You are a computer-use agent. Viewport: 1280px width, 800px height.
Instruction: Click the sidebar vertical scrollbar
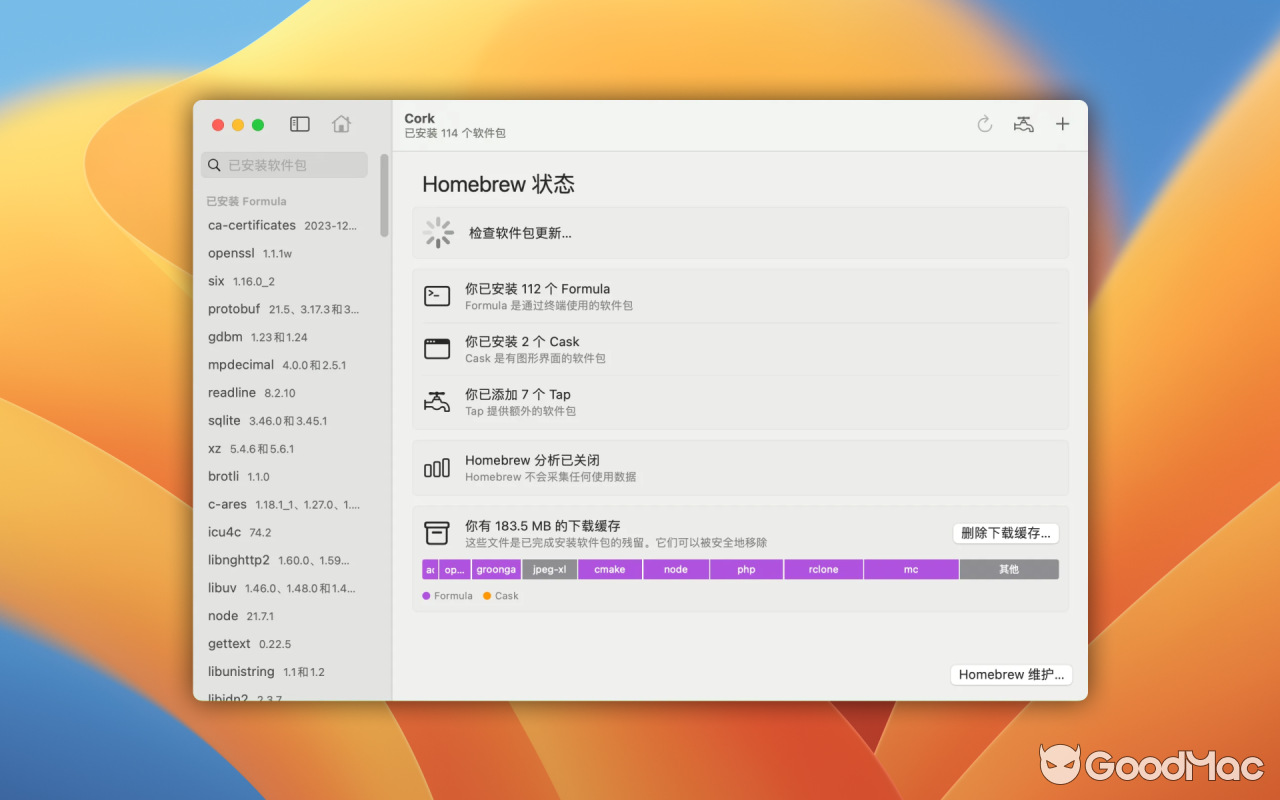tap(384, 196)
